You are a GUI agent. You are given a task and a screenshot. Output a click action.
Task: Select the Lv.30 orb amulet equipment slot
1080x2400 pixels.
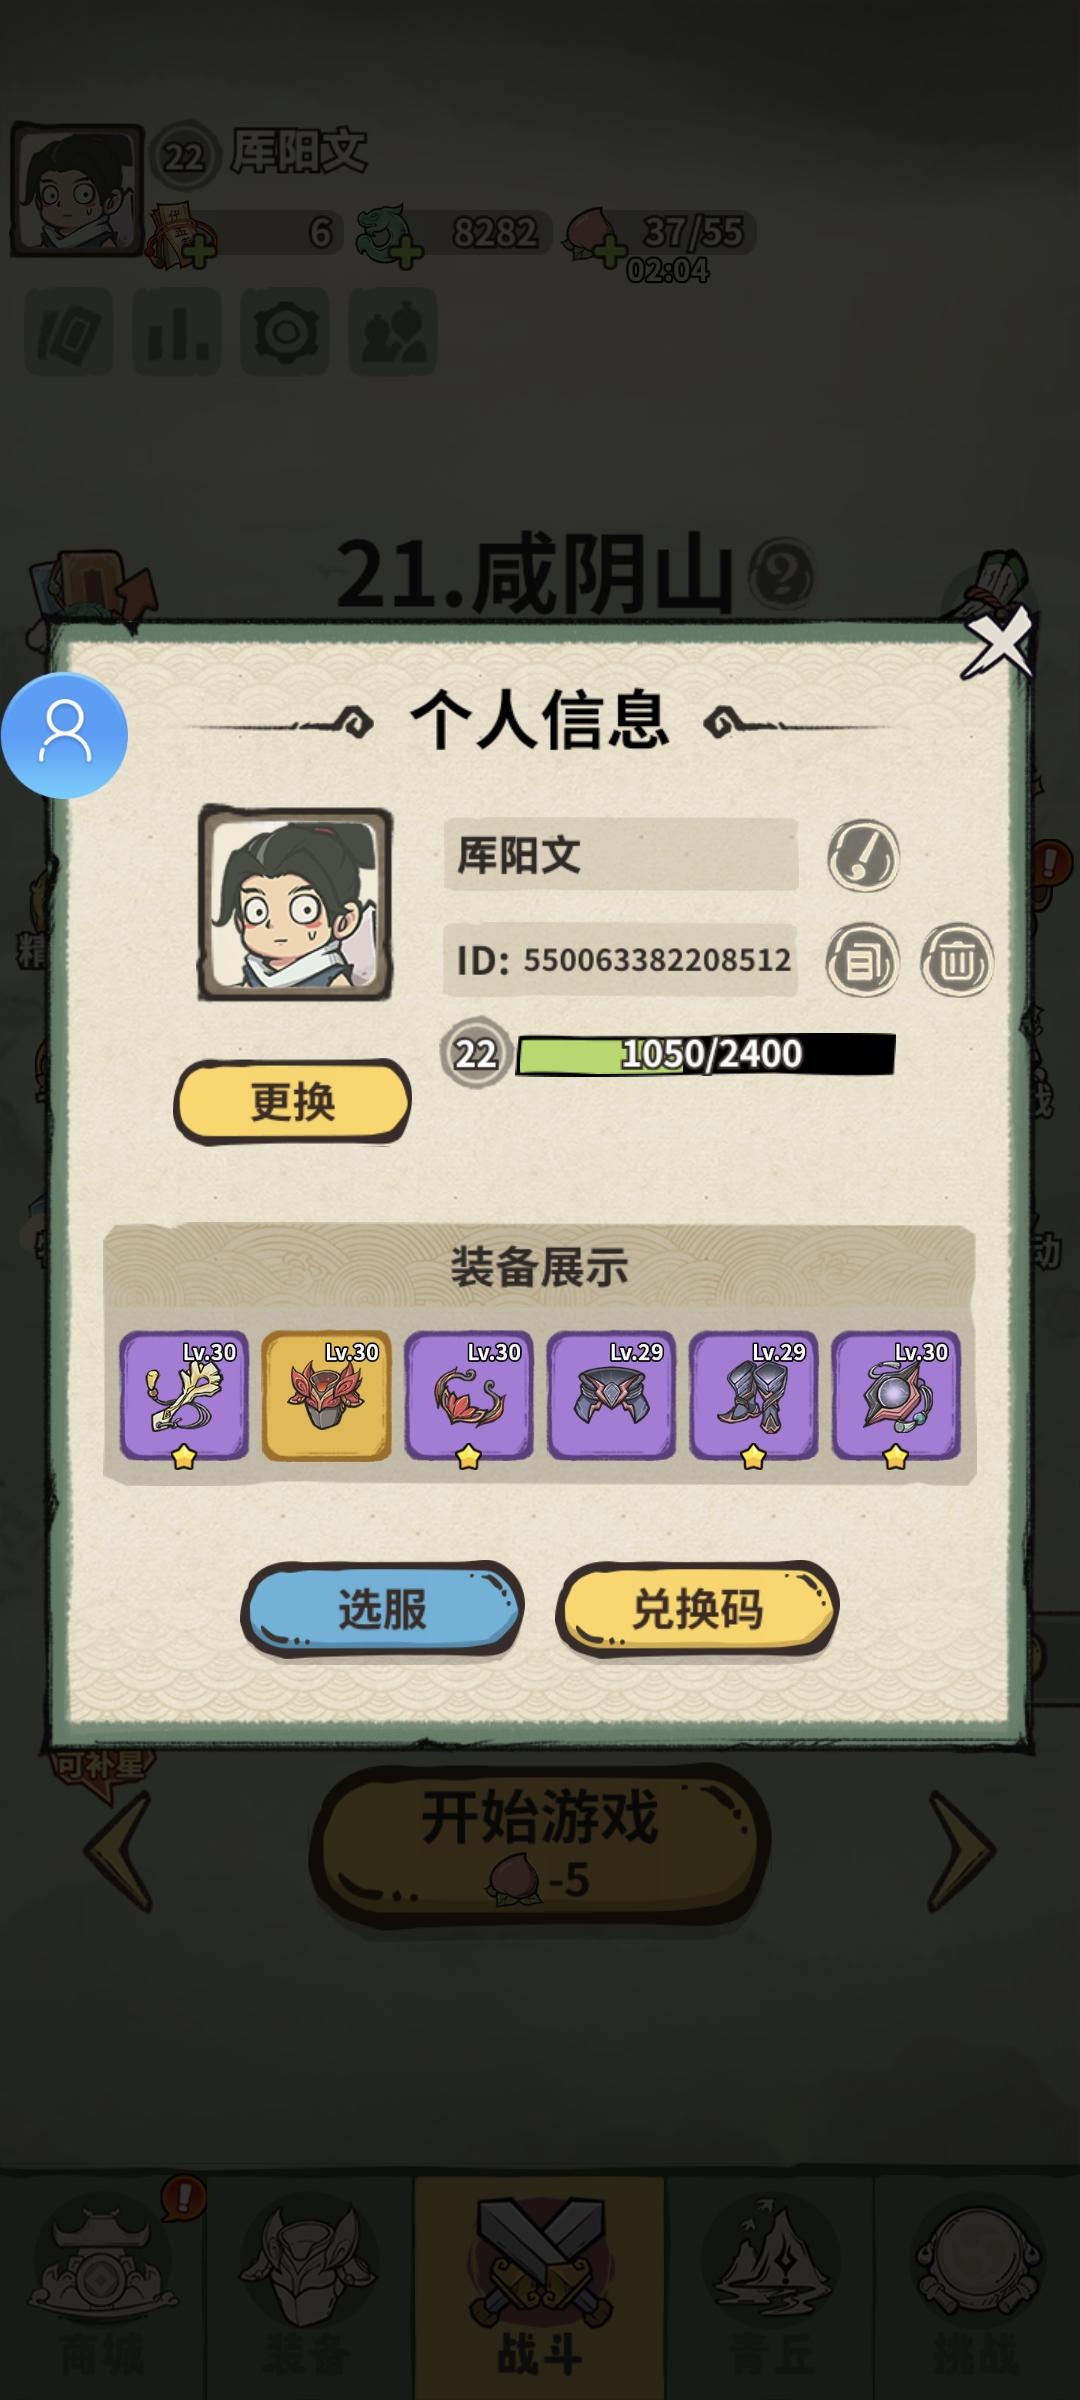tap(897, 1397)
